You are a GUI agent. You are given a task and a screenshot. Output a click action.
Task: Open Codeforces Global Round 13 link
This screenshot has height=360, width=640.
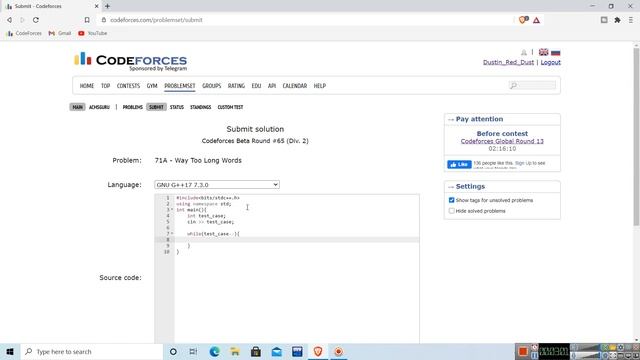click(x=502, y=141)
